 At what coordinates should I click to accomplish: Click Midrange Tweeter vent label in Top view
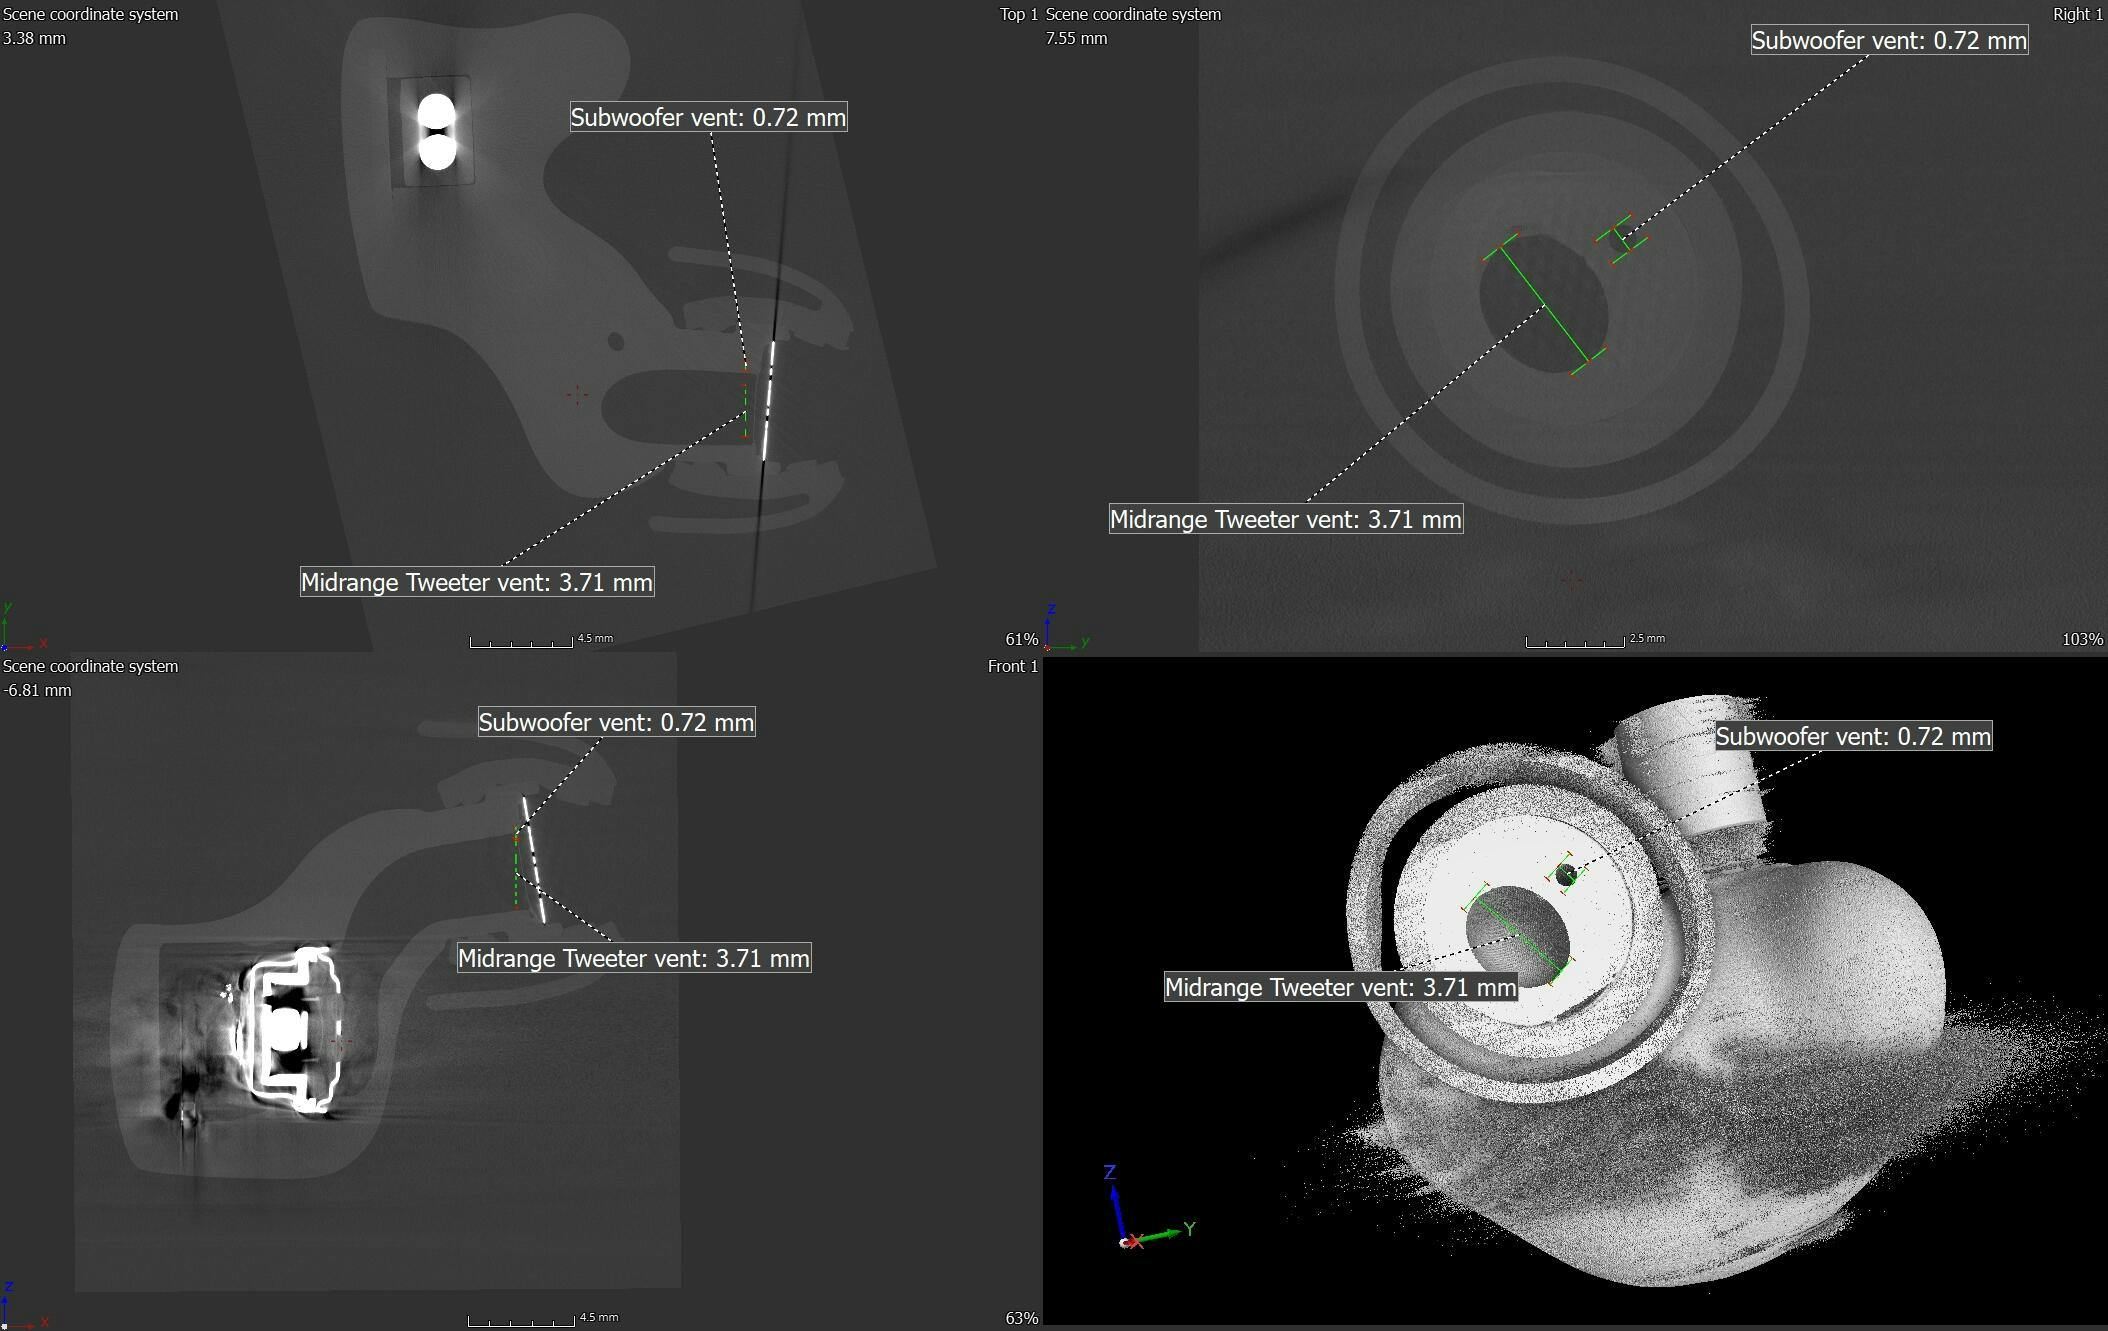[x=477, y=582]
